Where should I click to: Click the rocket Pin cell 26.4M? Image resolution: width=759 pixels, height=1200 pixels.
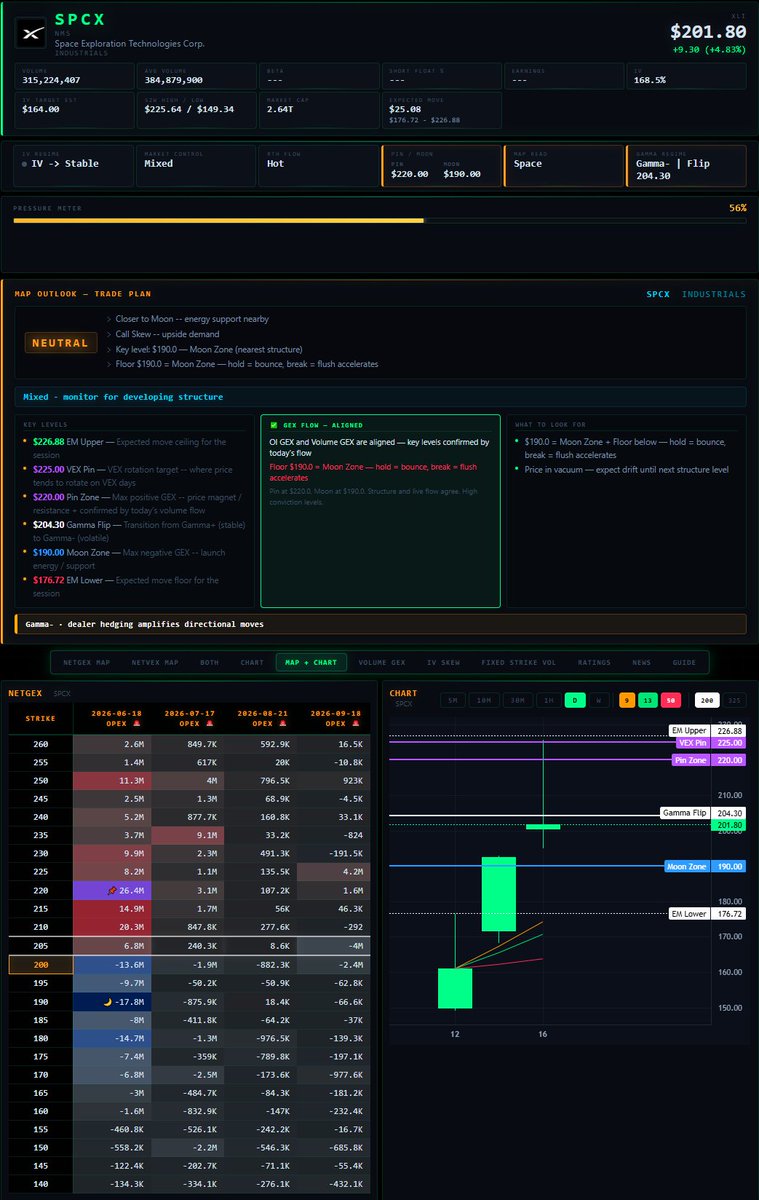[x=111, y=889]
